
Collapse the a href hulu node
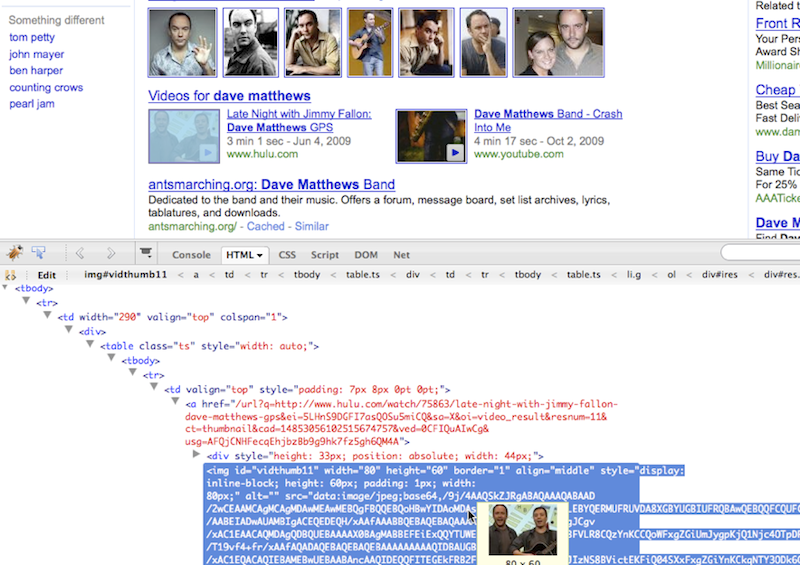coord(176,402)
